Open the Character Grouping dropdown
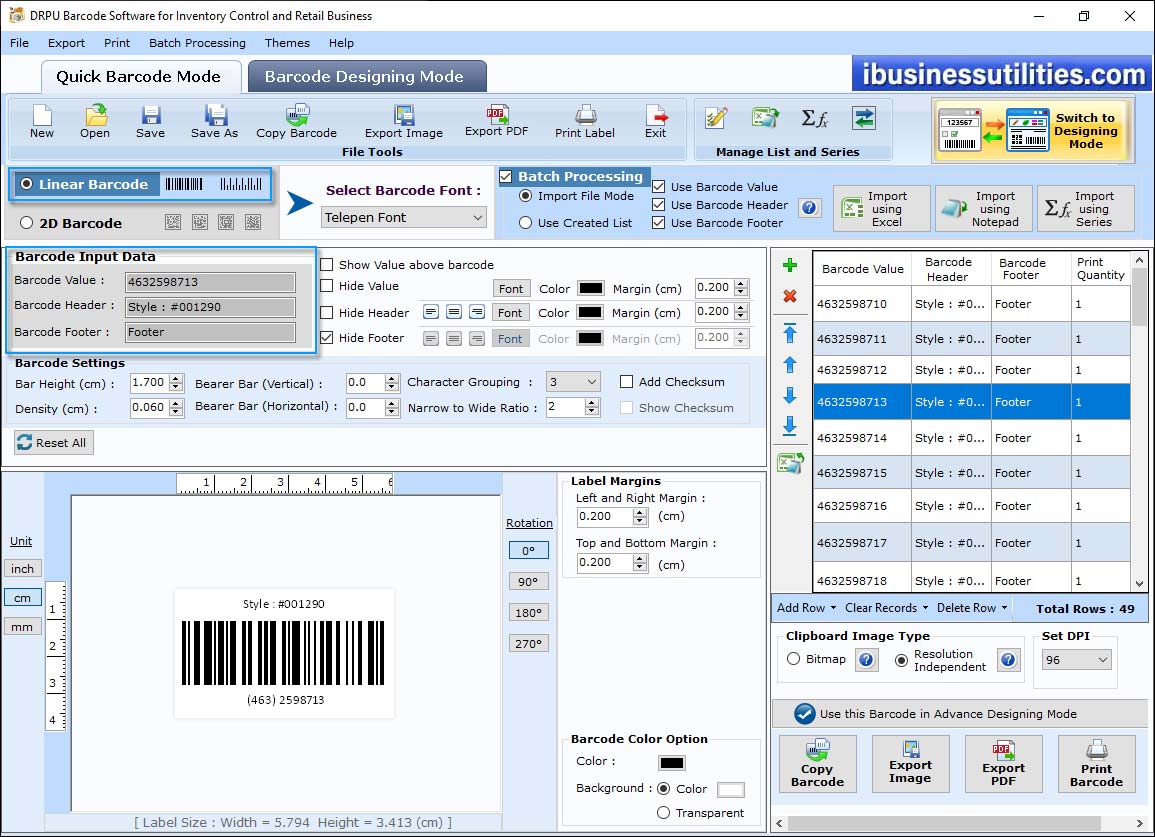The width and height of the screenshot is (1155, 837). (x=573, y=382)
